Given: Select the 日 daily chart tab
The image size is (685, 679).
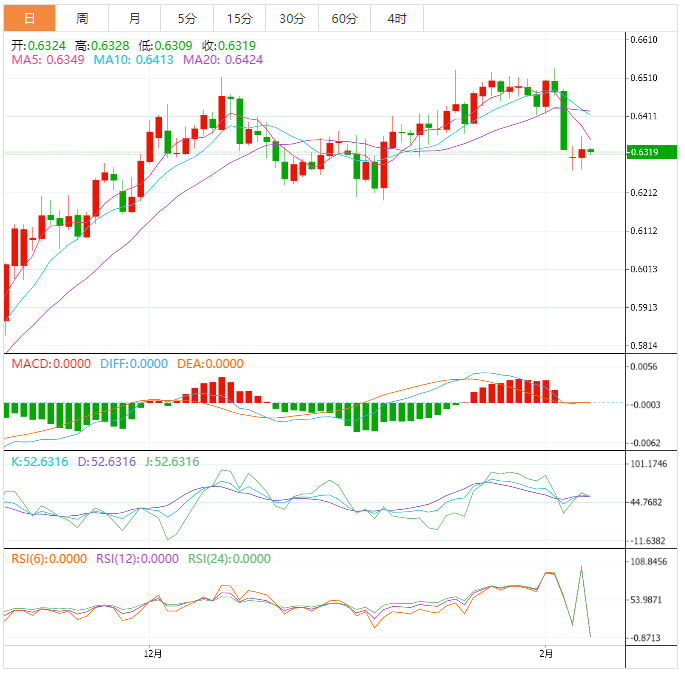Looking at the screenshot, I should pos(29,18).
